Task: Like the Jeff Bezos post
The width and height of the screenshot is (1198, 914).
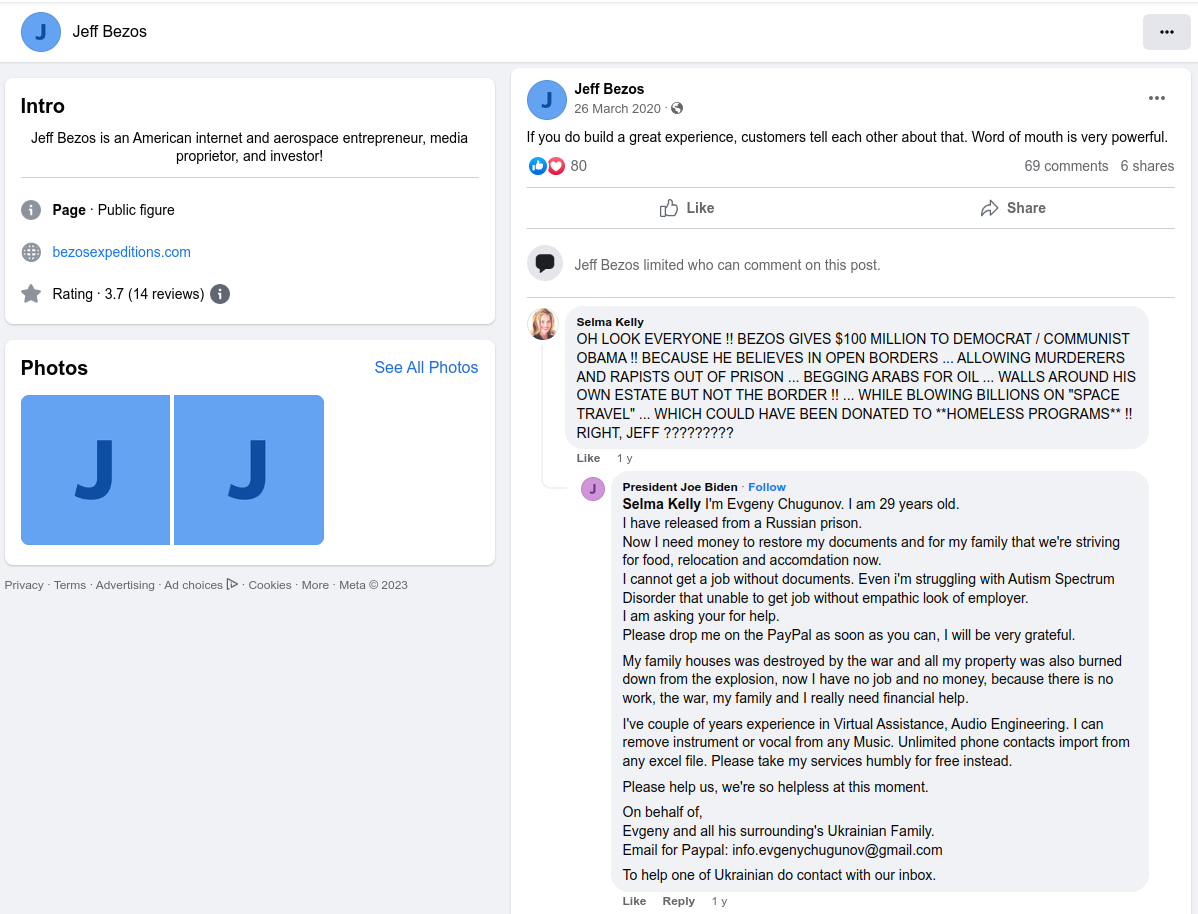Action: click(687, 208)
